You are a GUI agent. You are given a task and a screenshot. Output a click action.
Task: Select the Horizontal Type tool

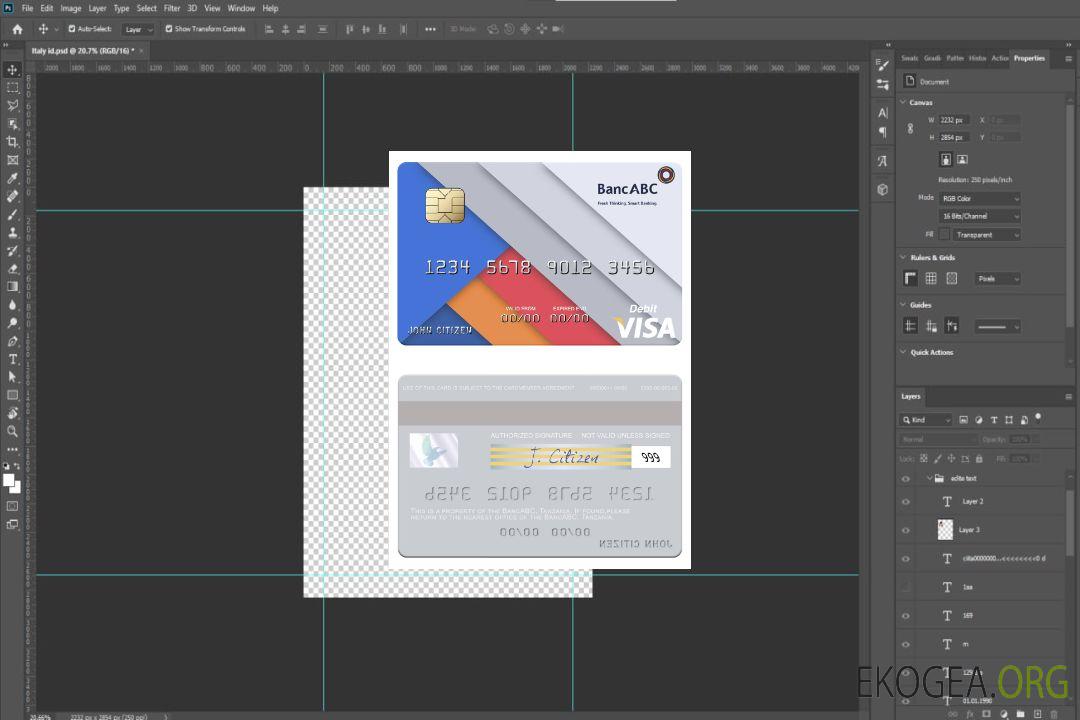(12, 359)
